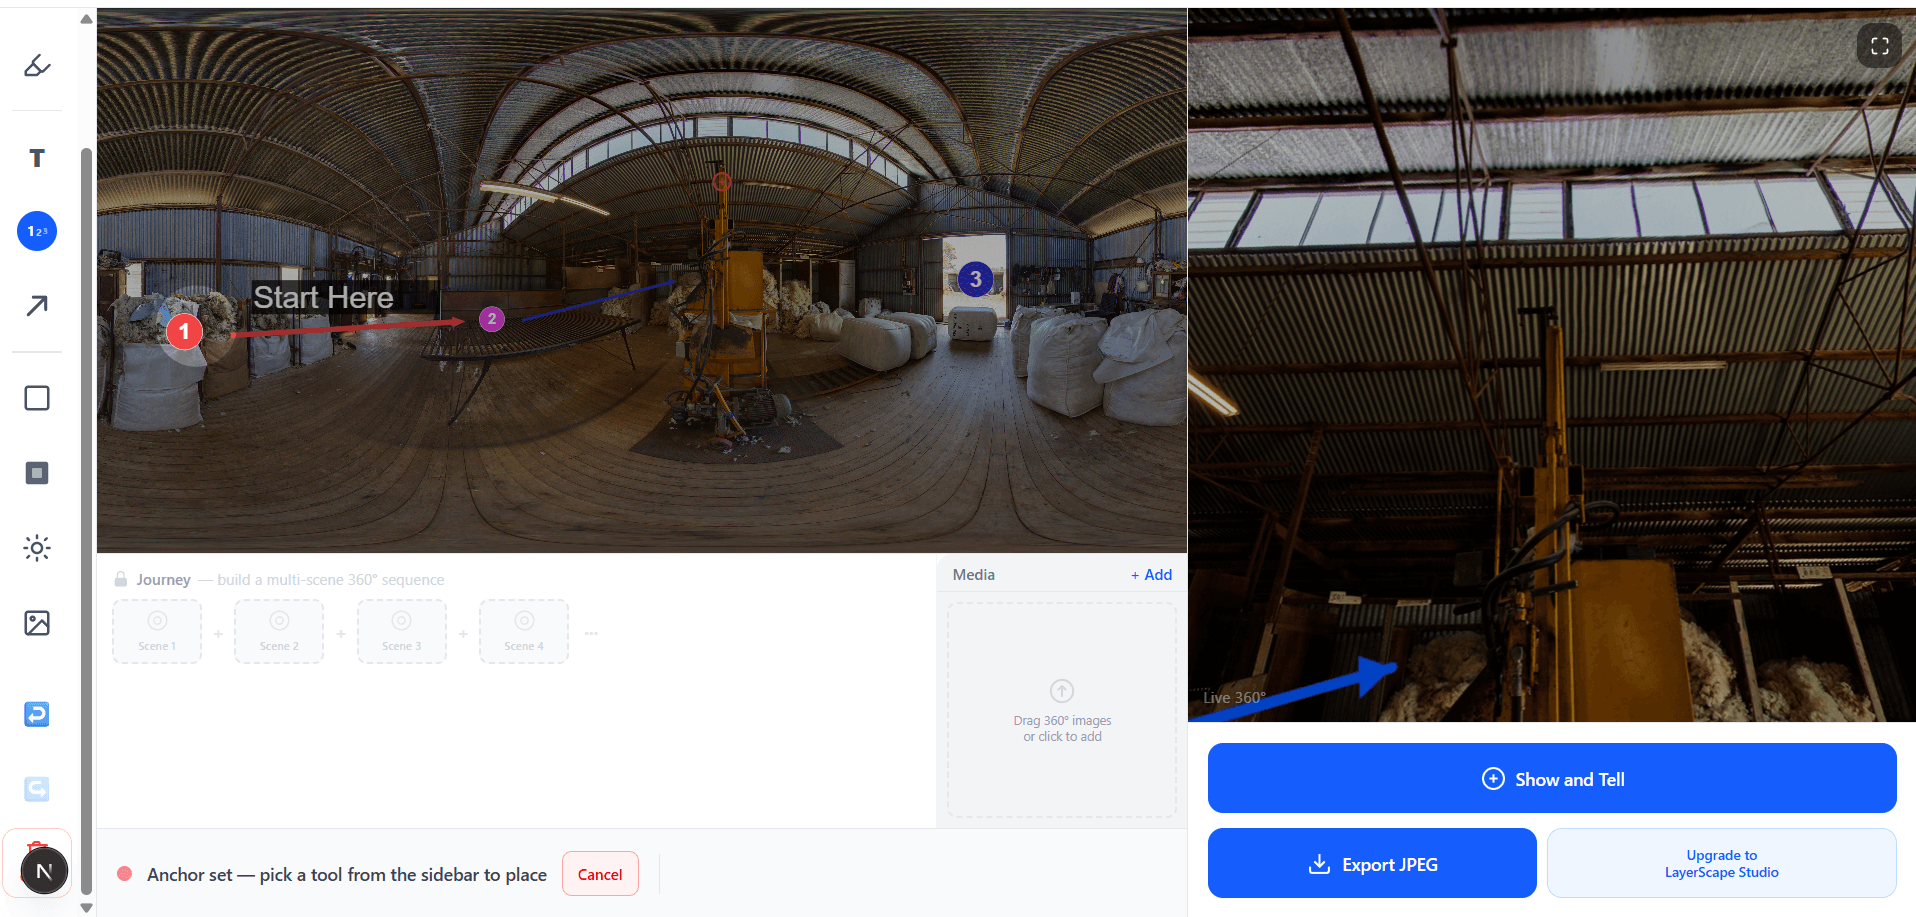Click the drop zone to add 360 images
This screenshot has height=917, width=1916.
[1061, 710]
